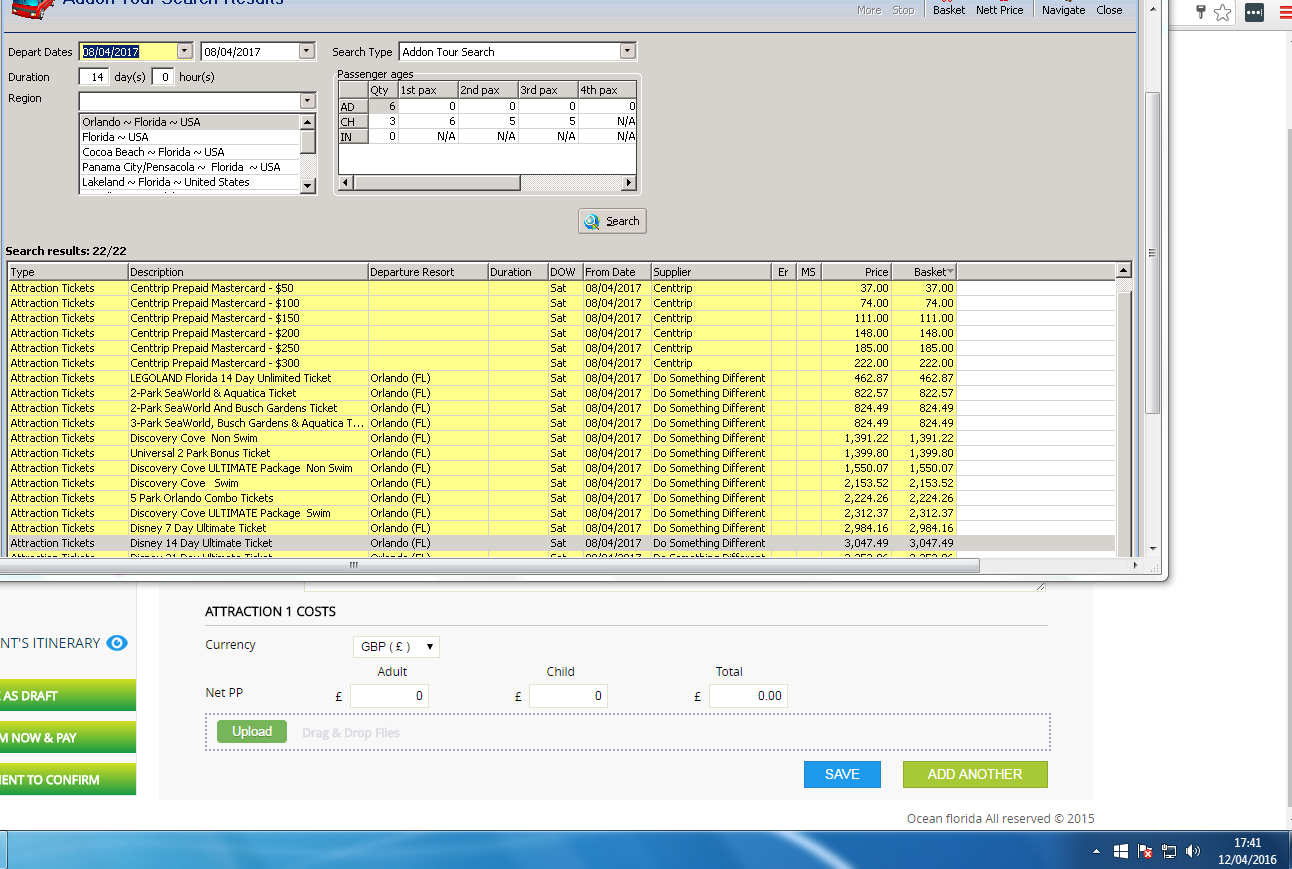This screenshot has height=869, width=1292.
Task: Sort results by Price column header
Action: click(x=857, y=272)
